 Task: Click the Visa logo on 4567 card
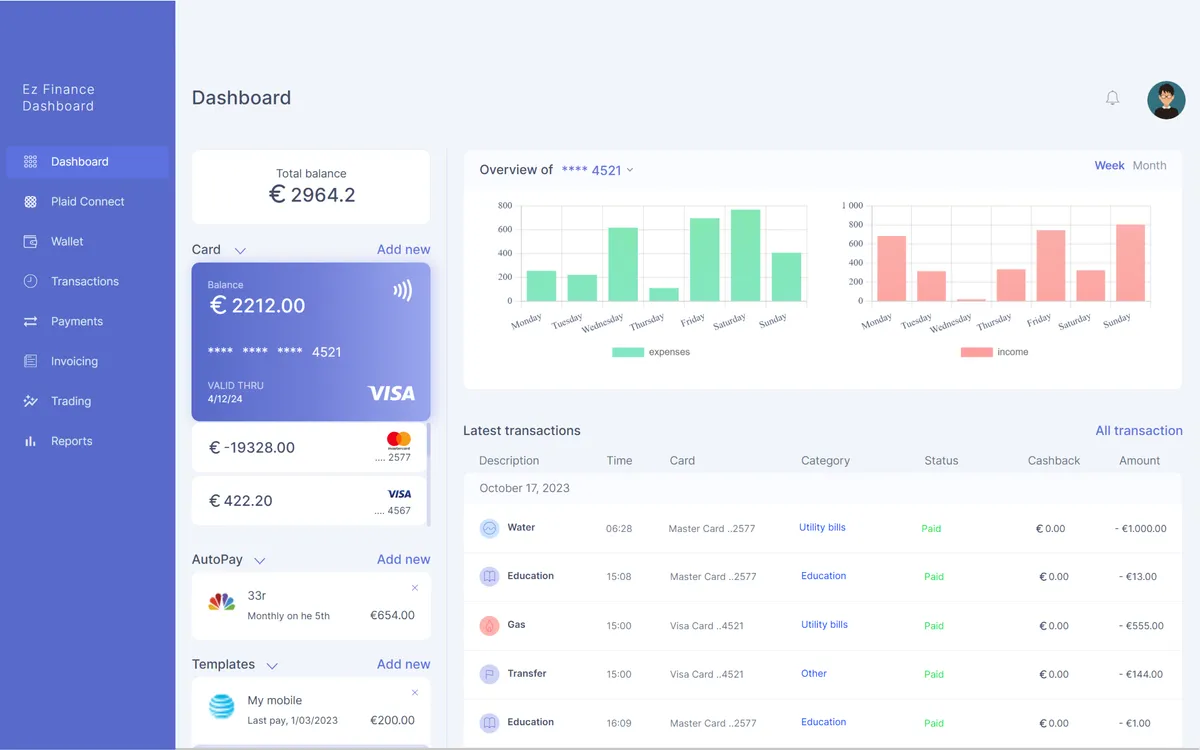[399, 494]
